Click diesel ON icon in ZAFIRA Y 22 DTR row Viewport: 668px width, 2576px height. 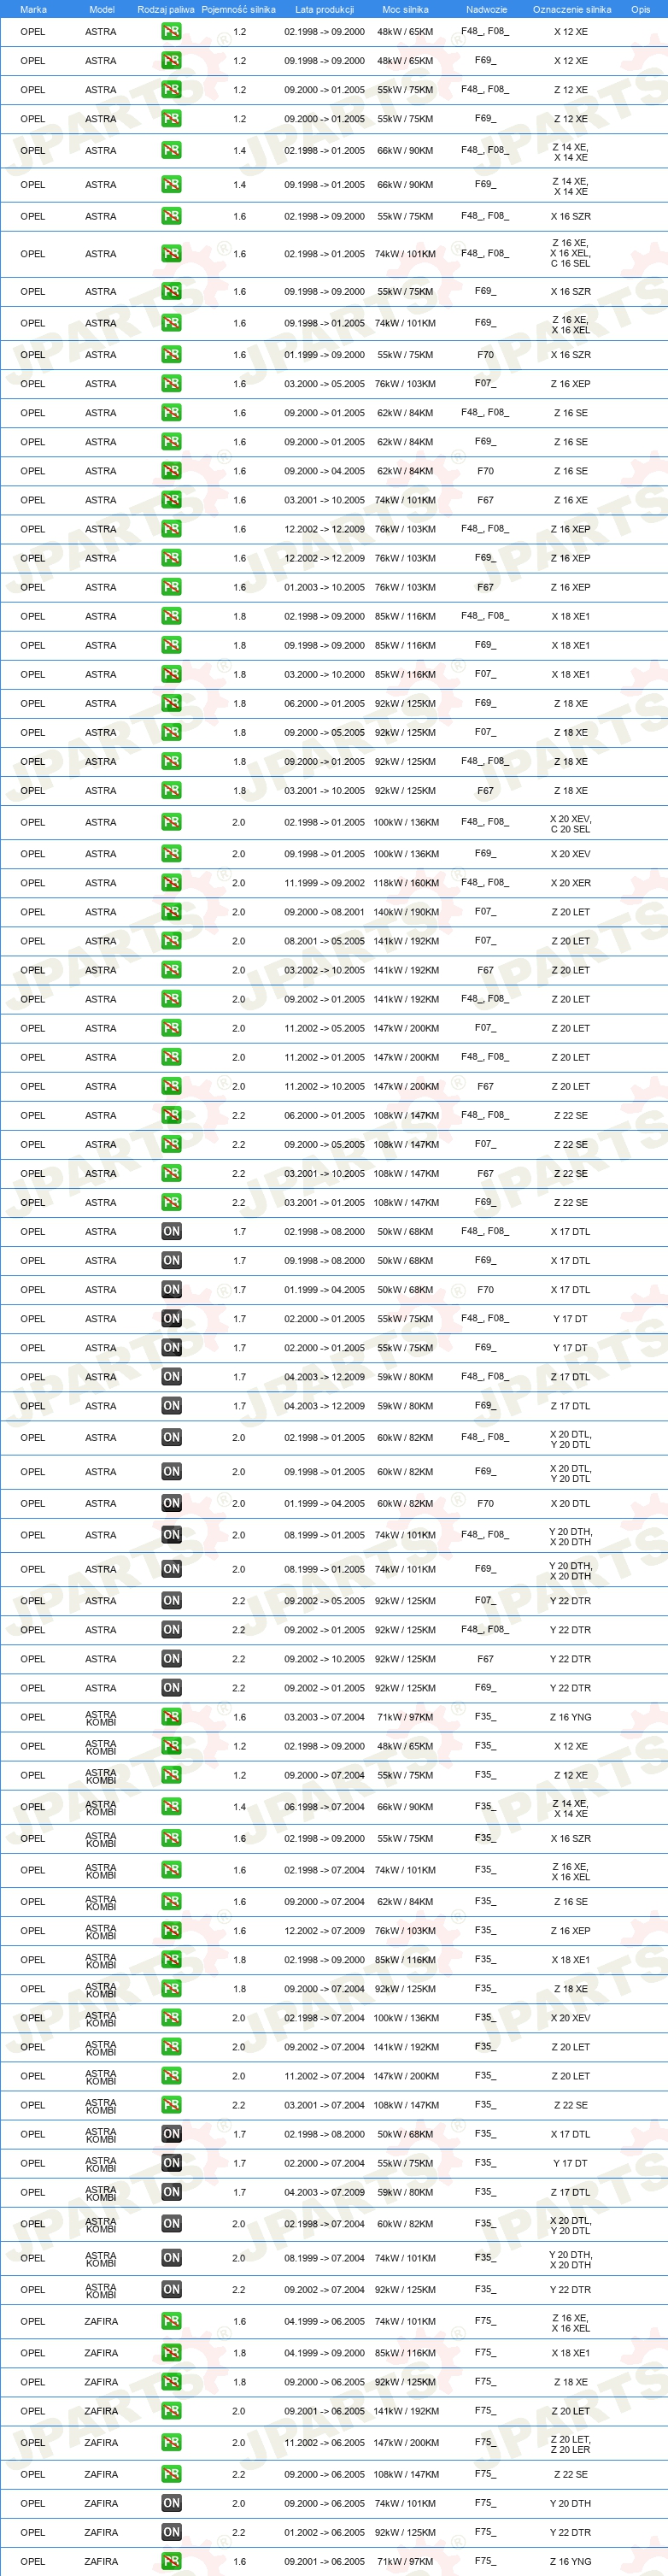(x=171, y=2532)
